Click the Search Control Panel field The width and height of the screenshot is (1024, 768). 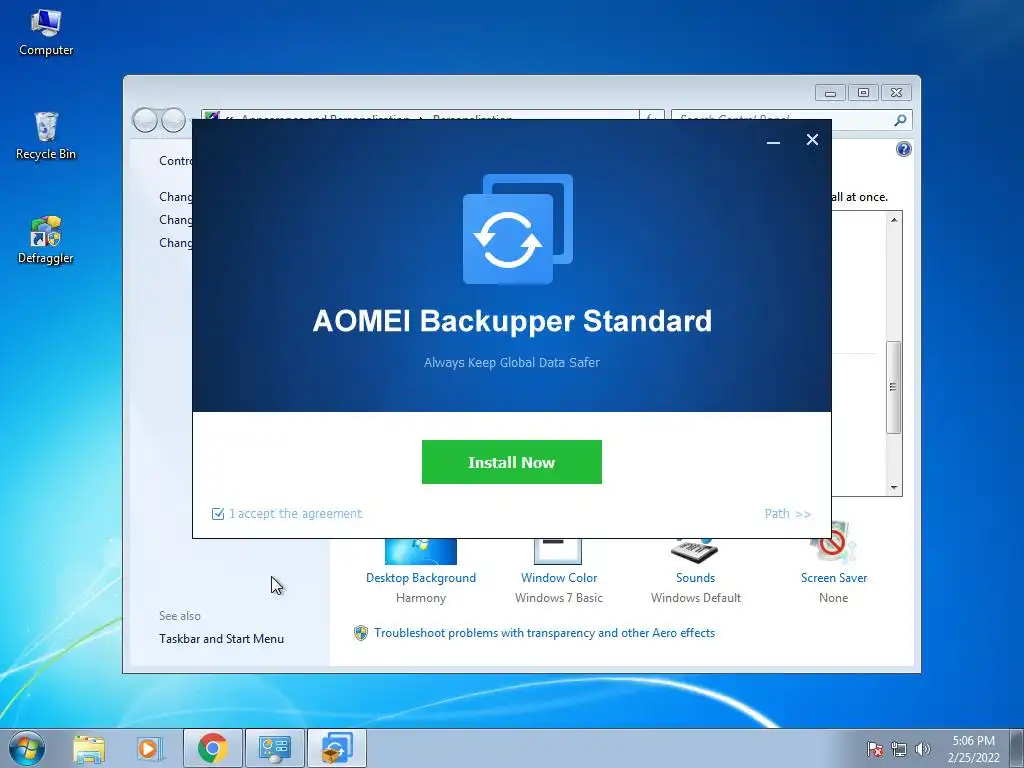point(790,120)
